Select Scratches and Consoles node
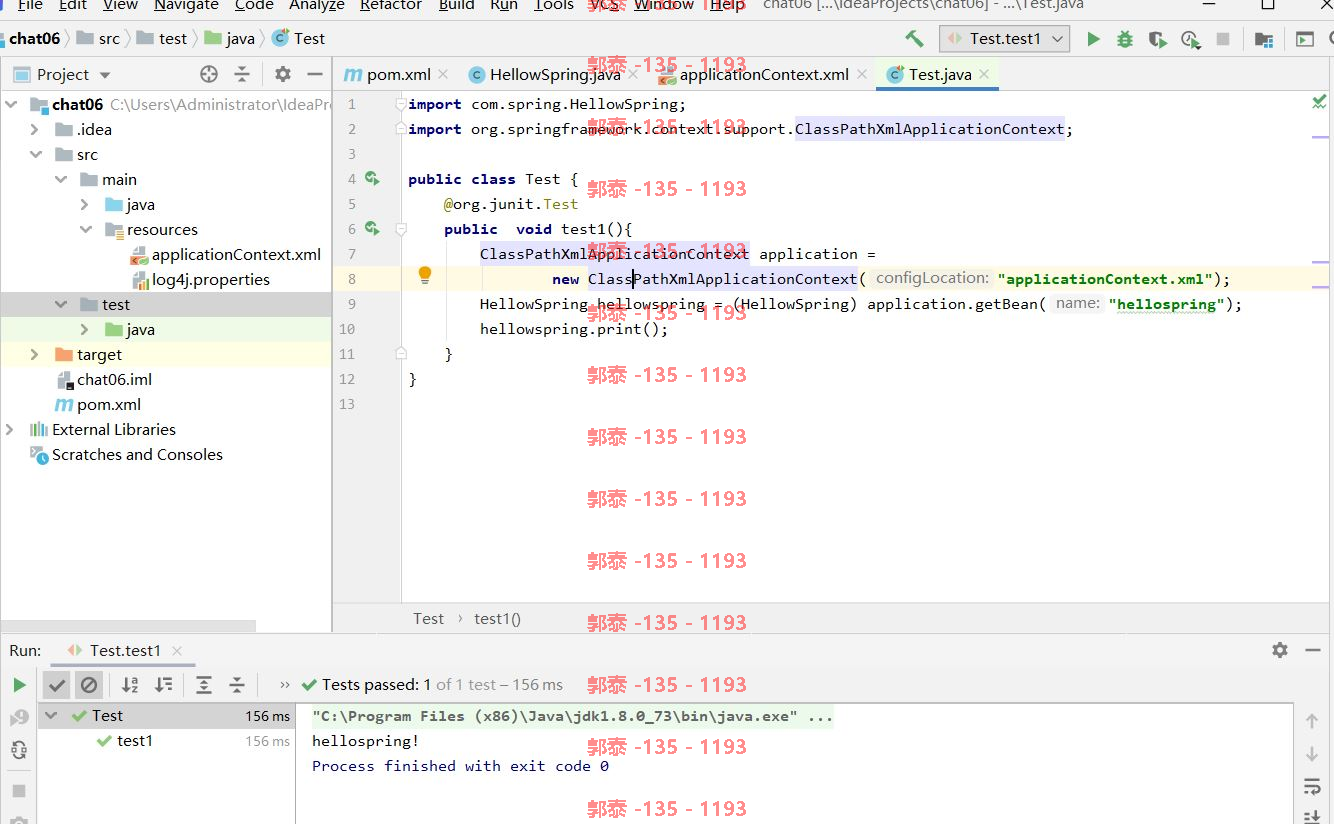The width and height of the screenshot is (1334, 824). [x=137, y=454]
